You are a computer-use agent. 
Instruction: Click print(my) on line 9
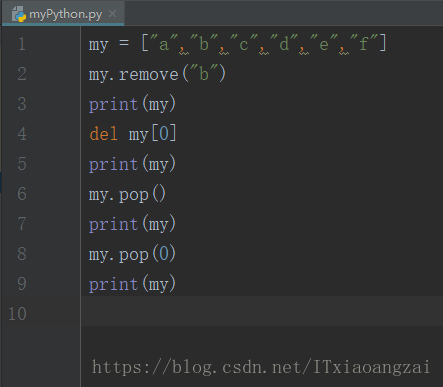pyautogui.click(x=132, y=284)
